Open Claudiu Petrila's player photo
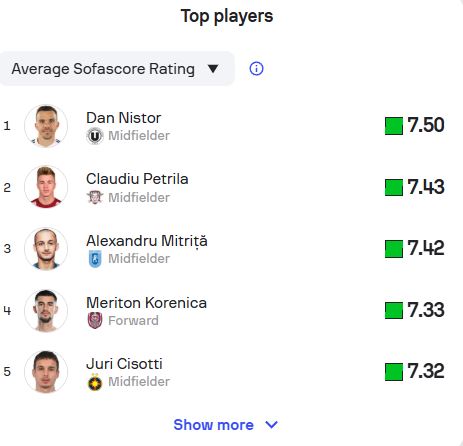 pos(46,187)
